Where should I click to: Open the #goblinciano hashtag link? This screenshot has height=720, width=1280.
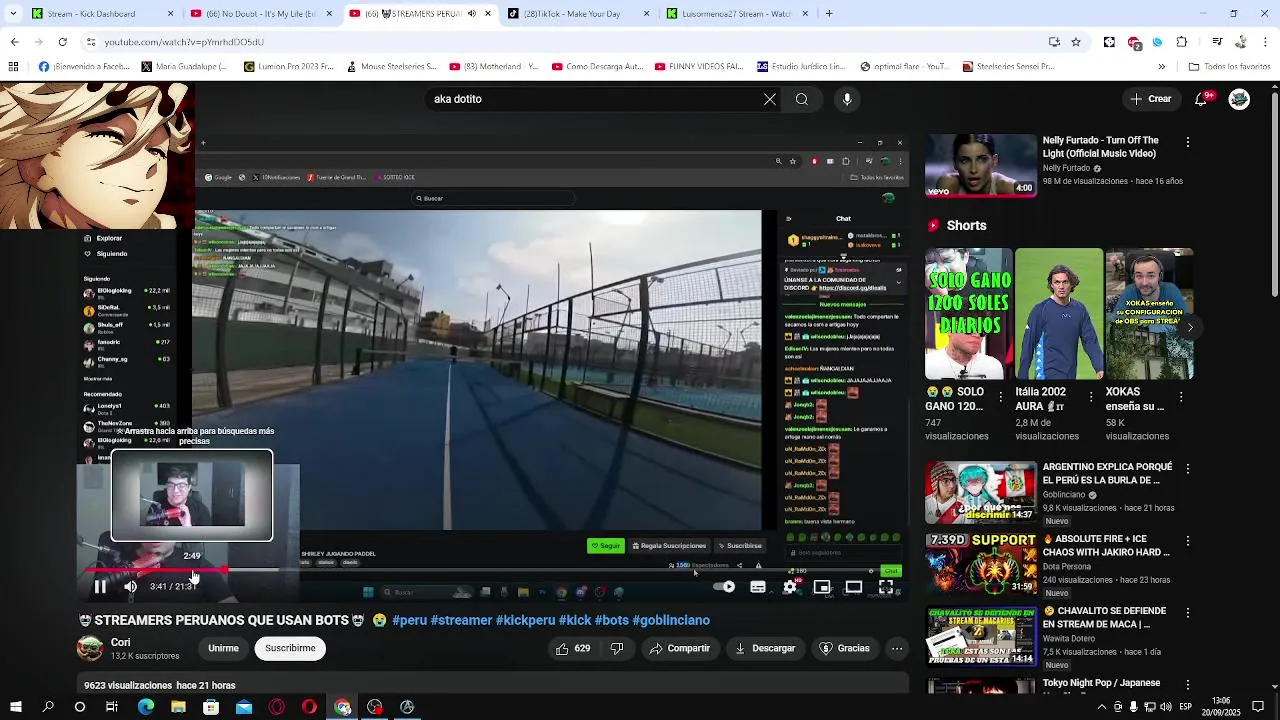tap(671, 620)
